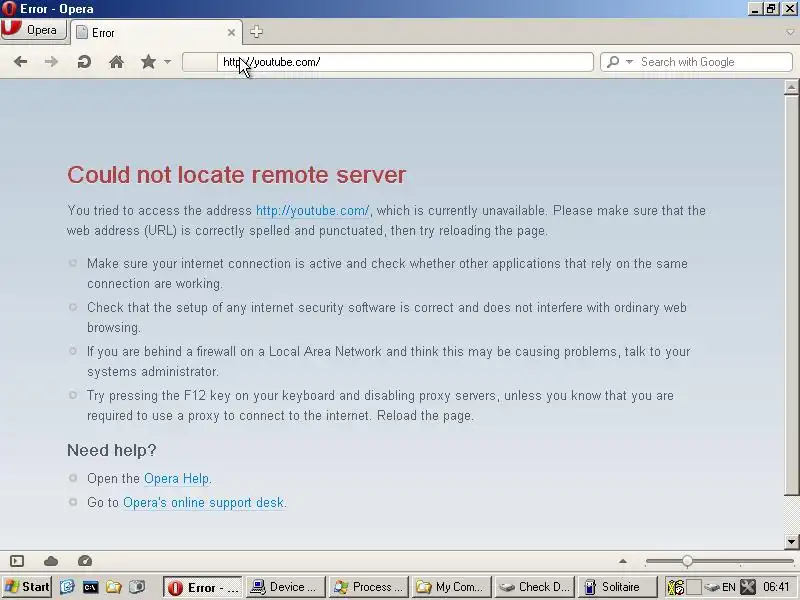Click the bookmarks star icon
Viewport: 800px width, 600px height.
(x=148, y=62)
